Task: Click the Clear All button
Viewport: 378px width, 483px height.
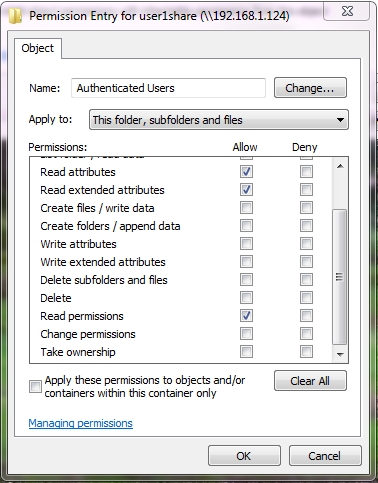Action: tap(310, 381)
